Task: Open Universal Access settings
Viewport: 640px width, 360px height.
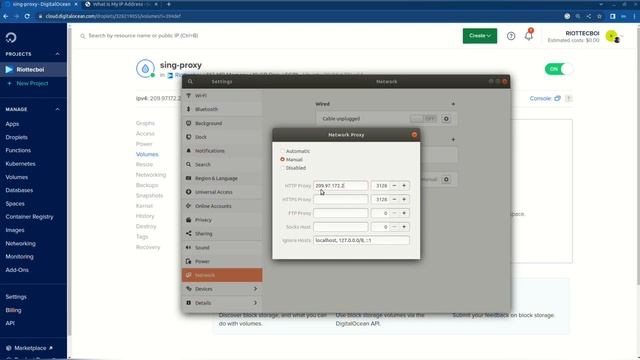Action: pyautogui.click(x=222, y=192)
